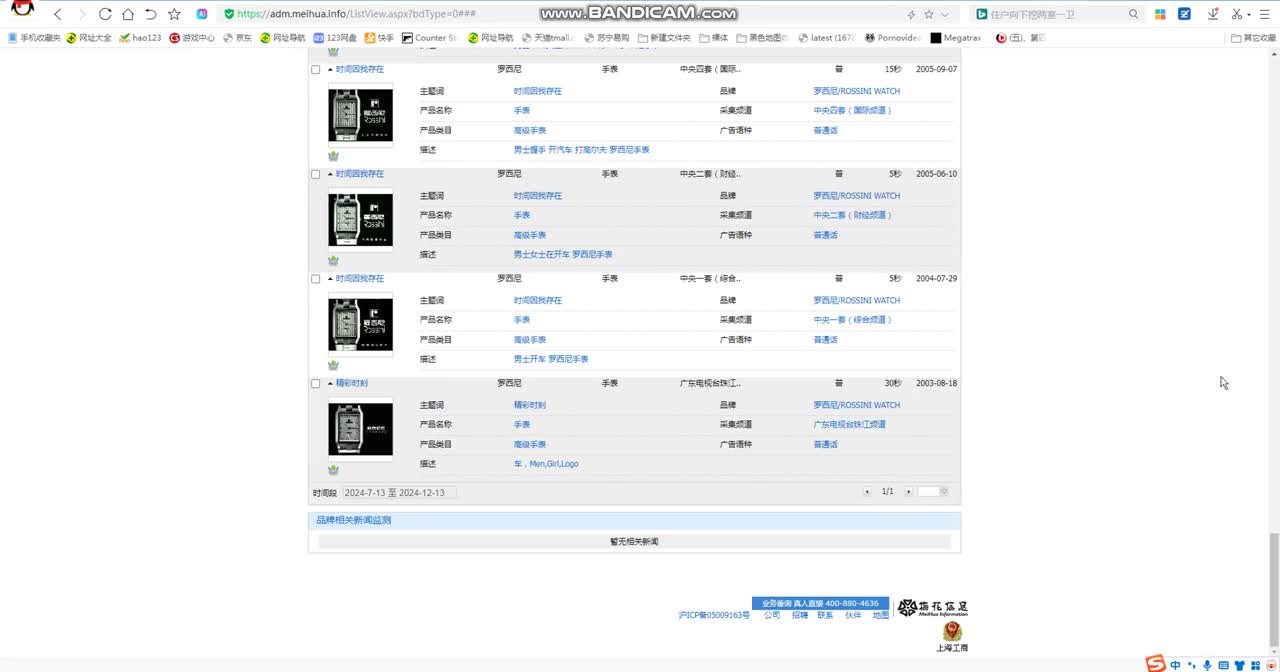Open the downloads icon in toolbar
The height and width of the screenshot is (672, 1280).
(x=1213, y=14)
